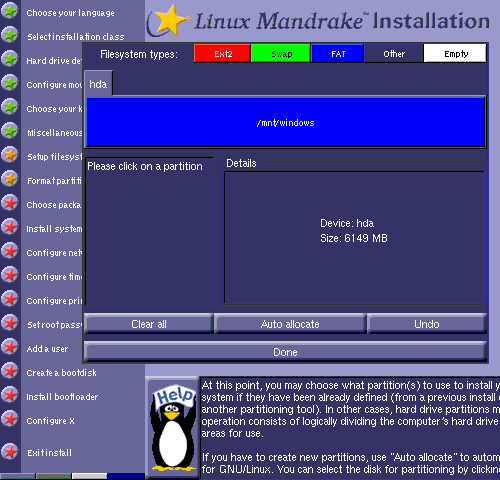Click the Auto allocate button
This screenshot has width=500, height=480.
click(x=290, y=324)
